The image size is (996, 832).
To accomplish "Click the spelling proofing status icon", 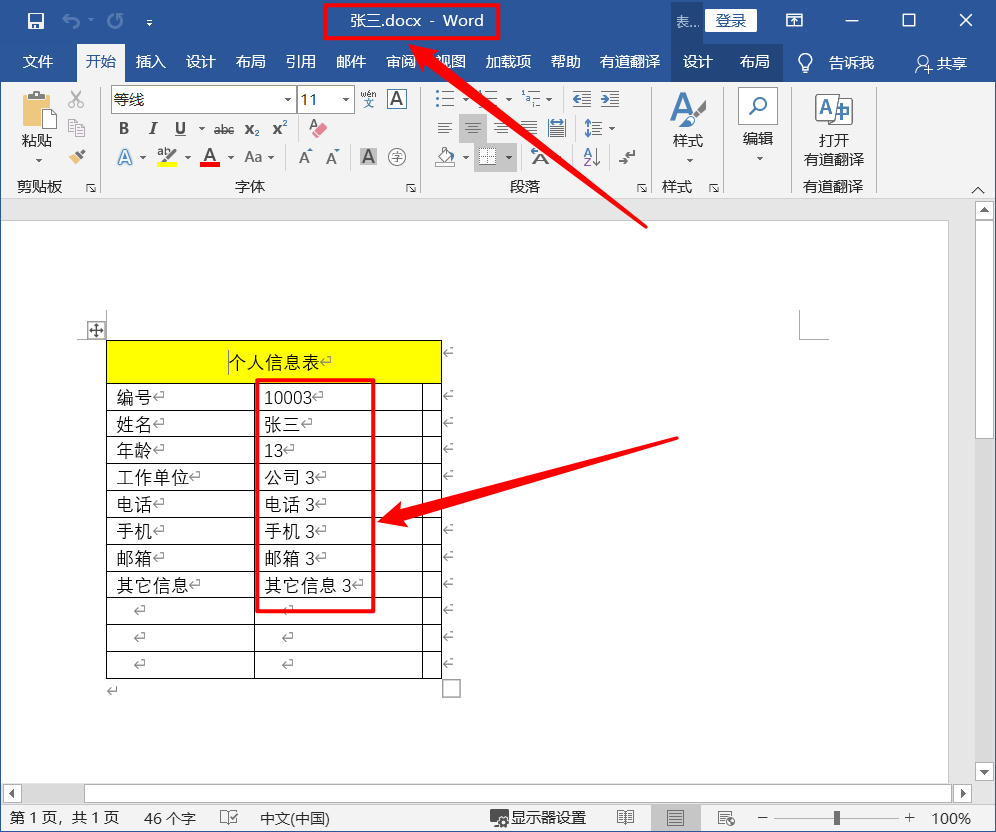I will point(229,818).
